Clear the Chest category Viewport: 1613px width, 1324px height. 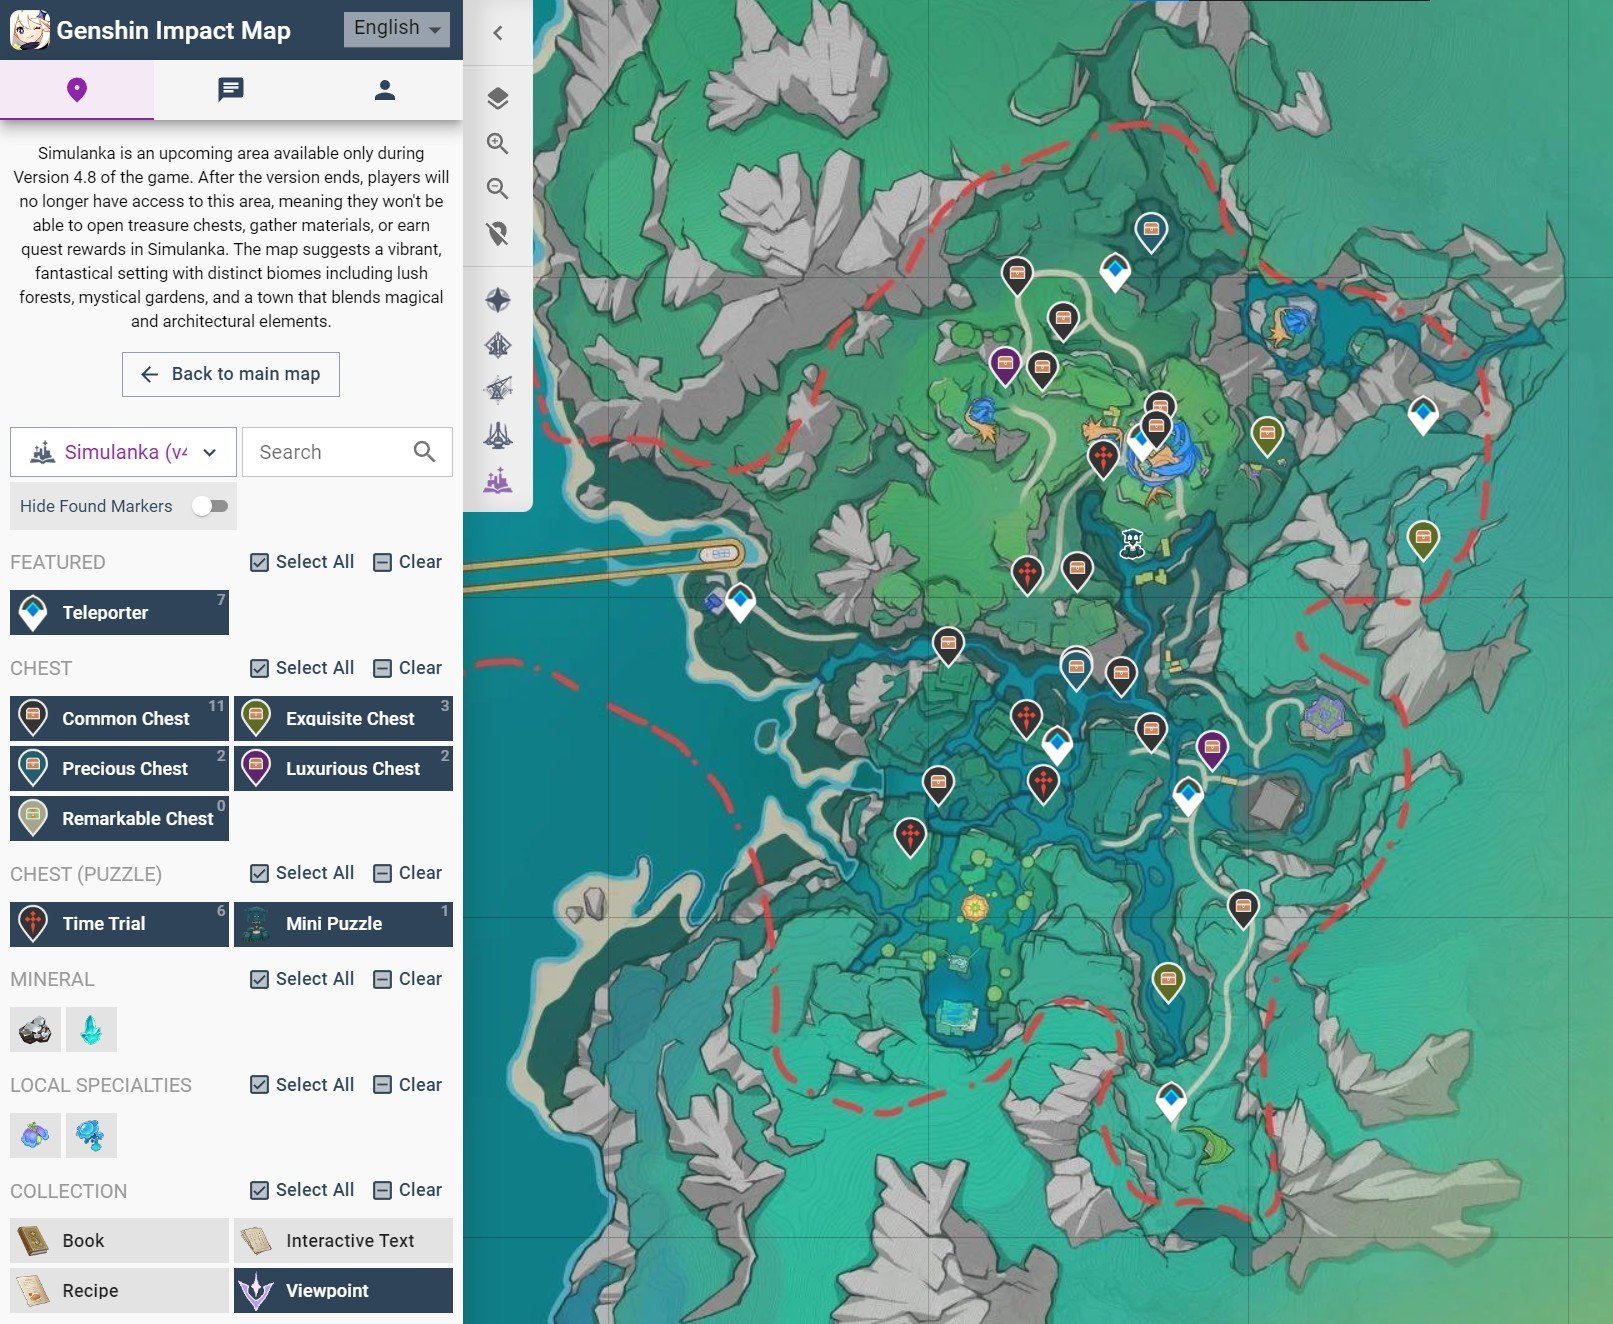(407, 668)
